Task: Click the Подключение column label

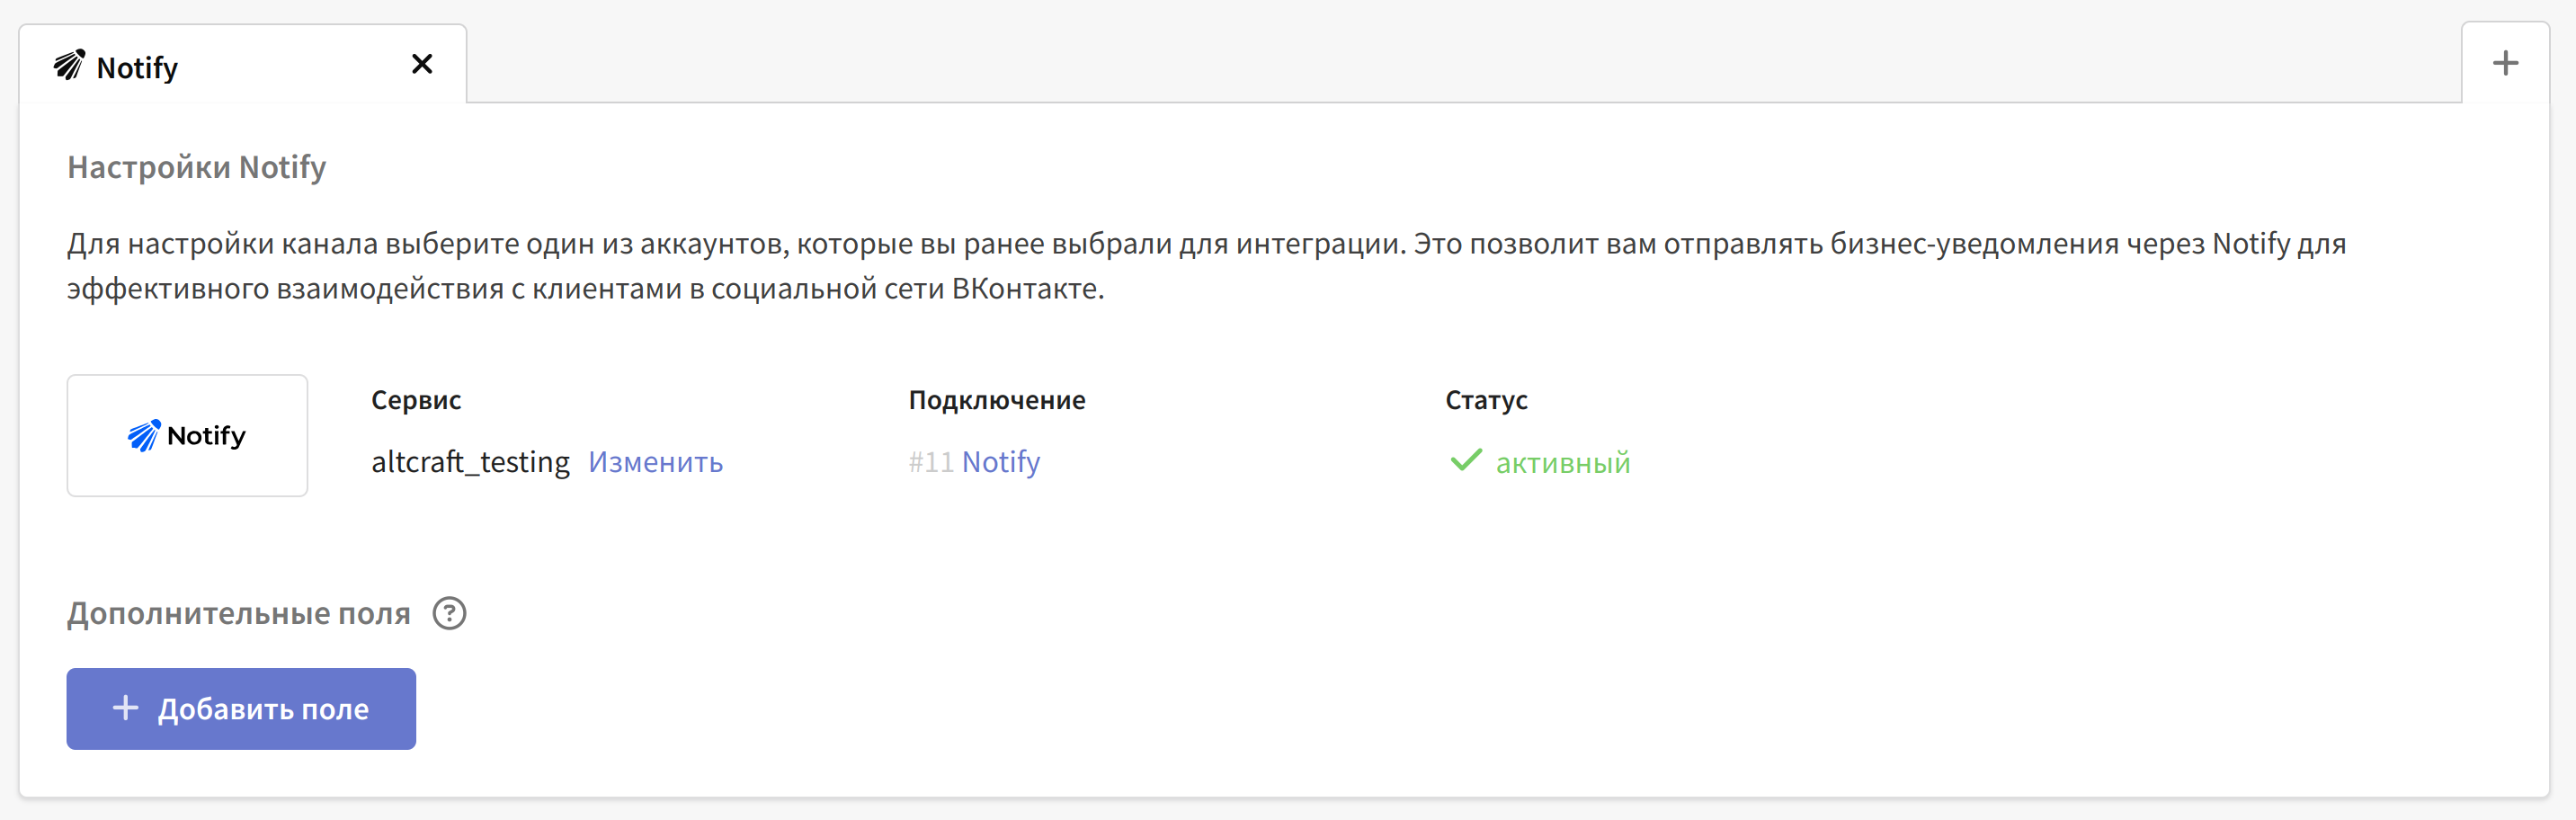Action: point(996,400)
